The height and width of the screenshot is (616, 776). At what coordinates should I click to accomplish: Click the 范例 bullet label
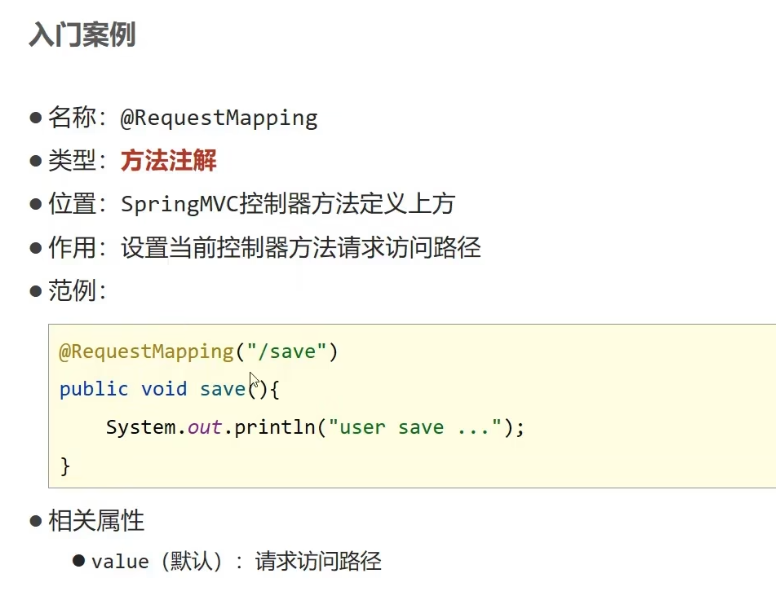coord(72,290)
